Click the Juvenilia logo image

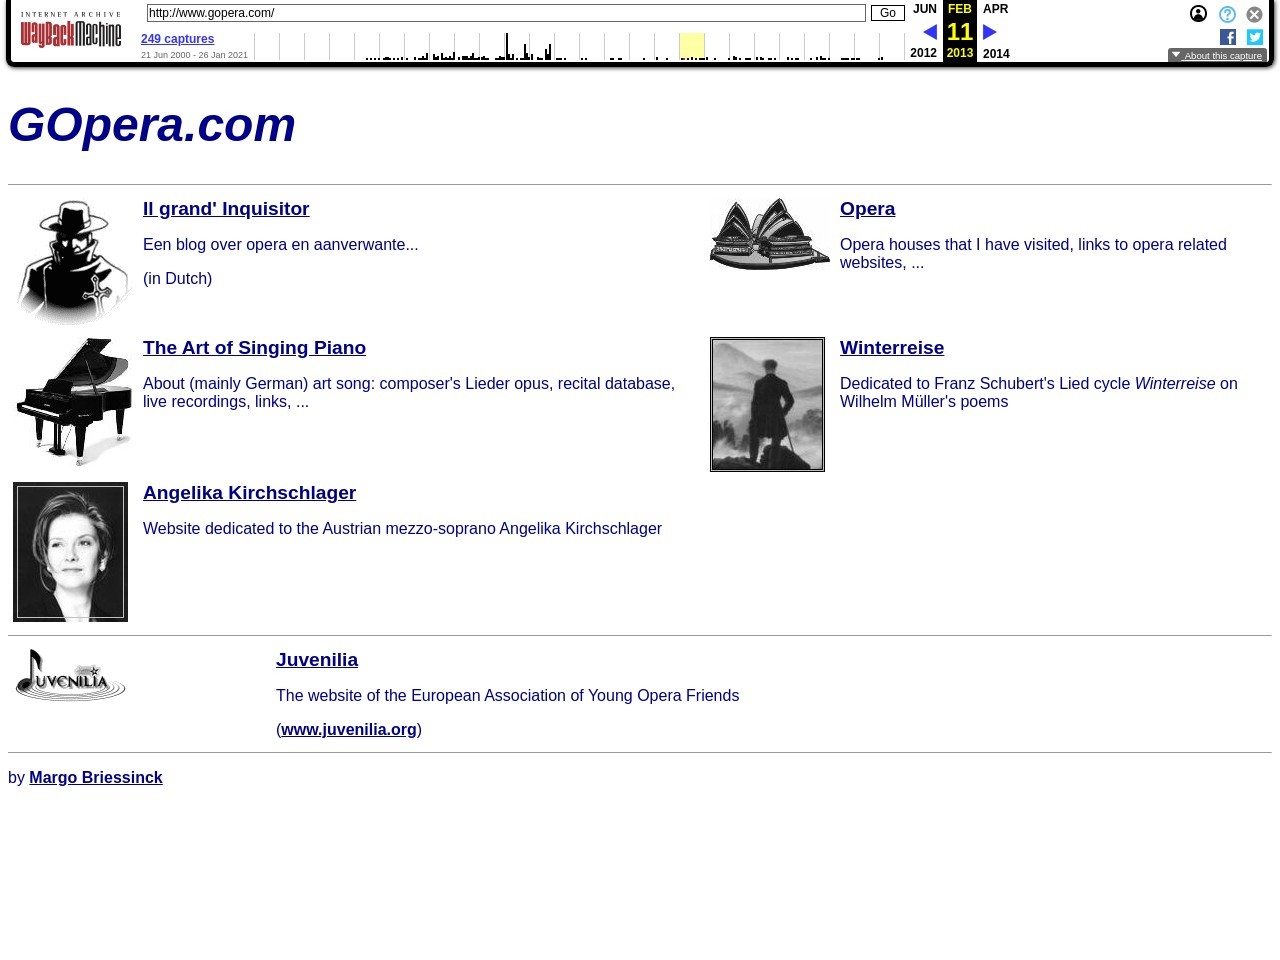[71, 675]
